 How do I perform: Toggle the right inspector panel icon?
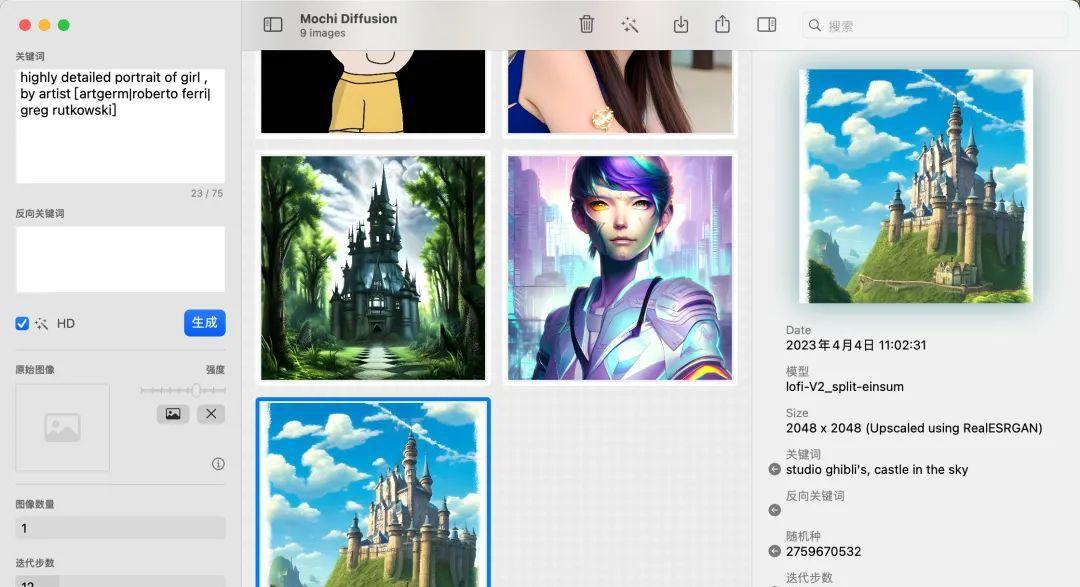pyautogui.click(x=767, y=25)
